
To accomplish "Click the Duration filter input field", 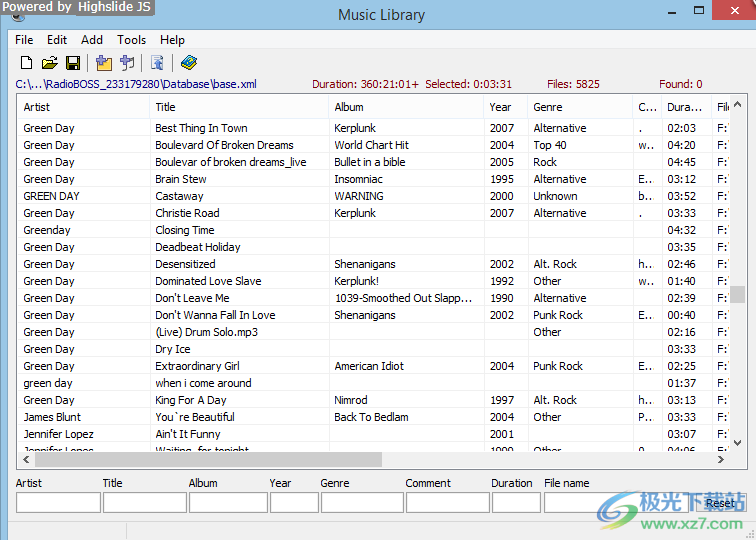I will [516, 503].
